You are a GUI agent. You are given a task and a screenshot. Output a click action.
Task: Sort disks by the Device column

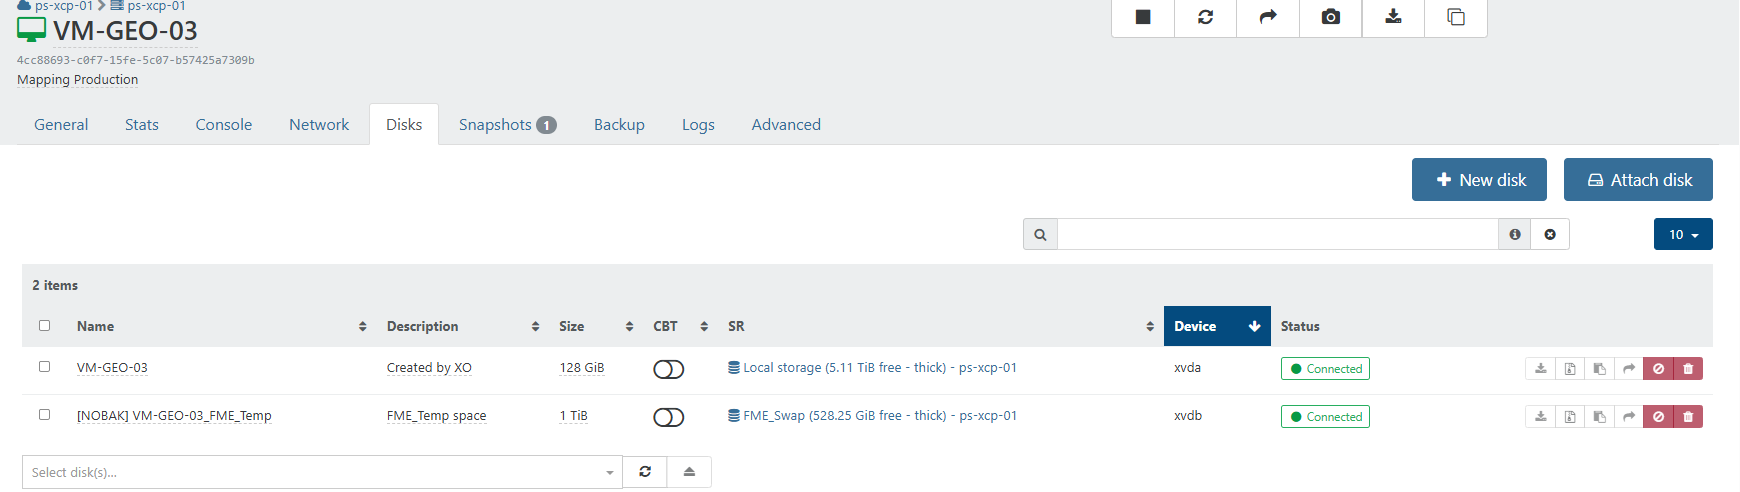tap(1217, 326)
